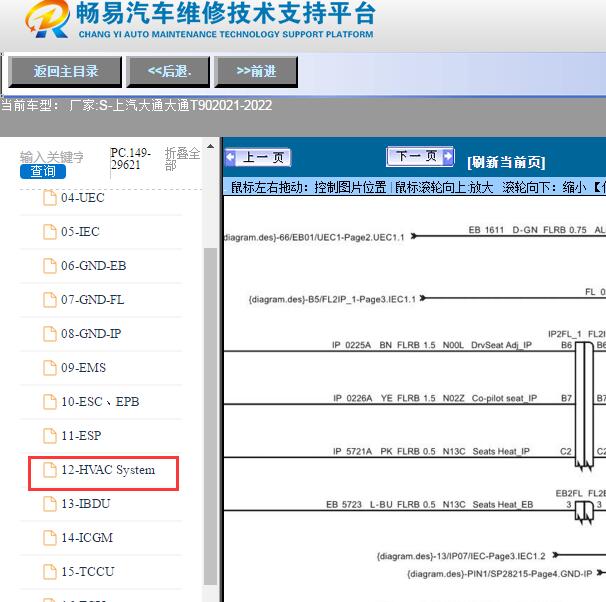Viewport: 606px width, 602px height.
Task: Click the IP 0226A Co-pilot seat_IP wire label
Action: pos(435,398)
